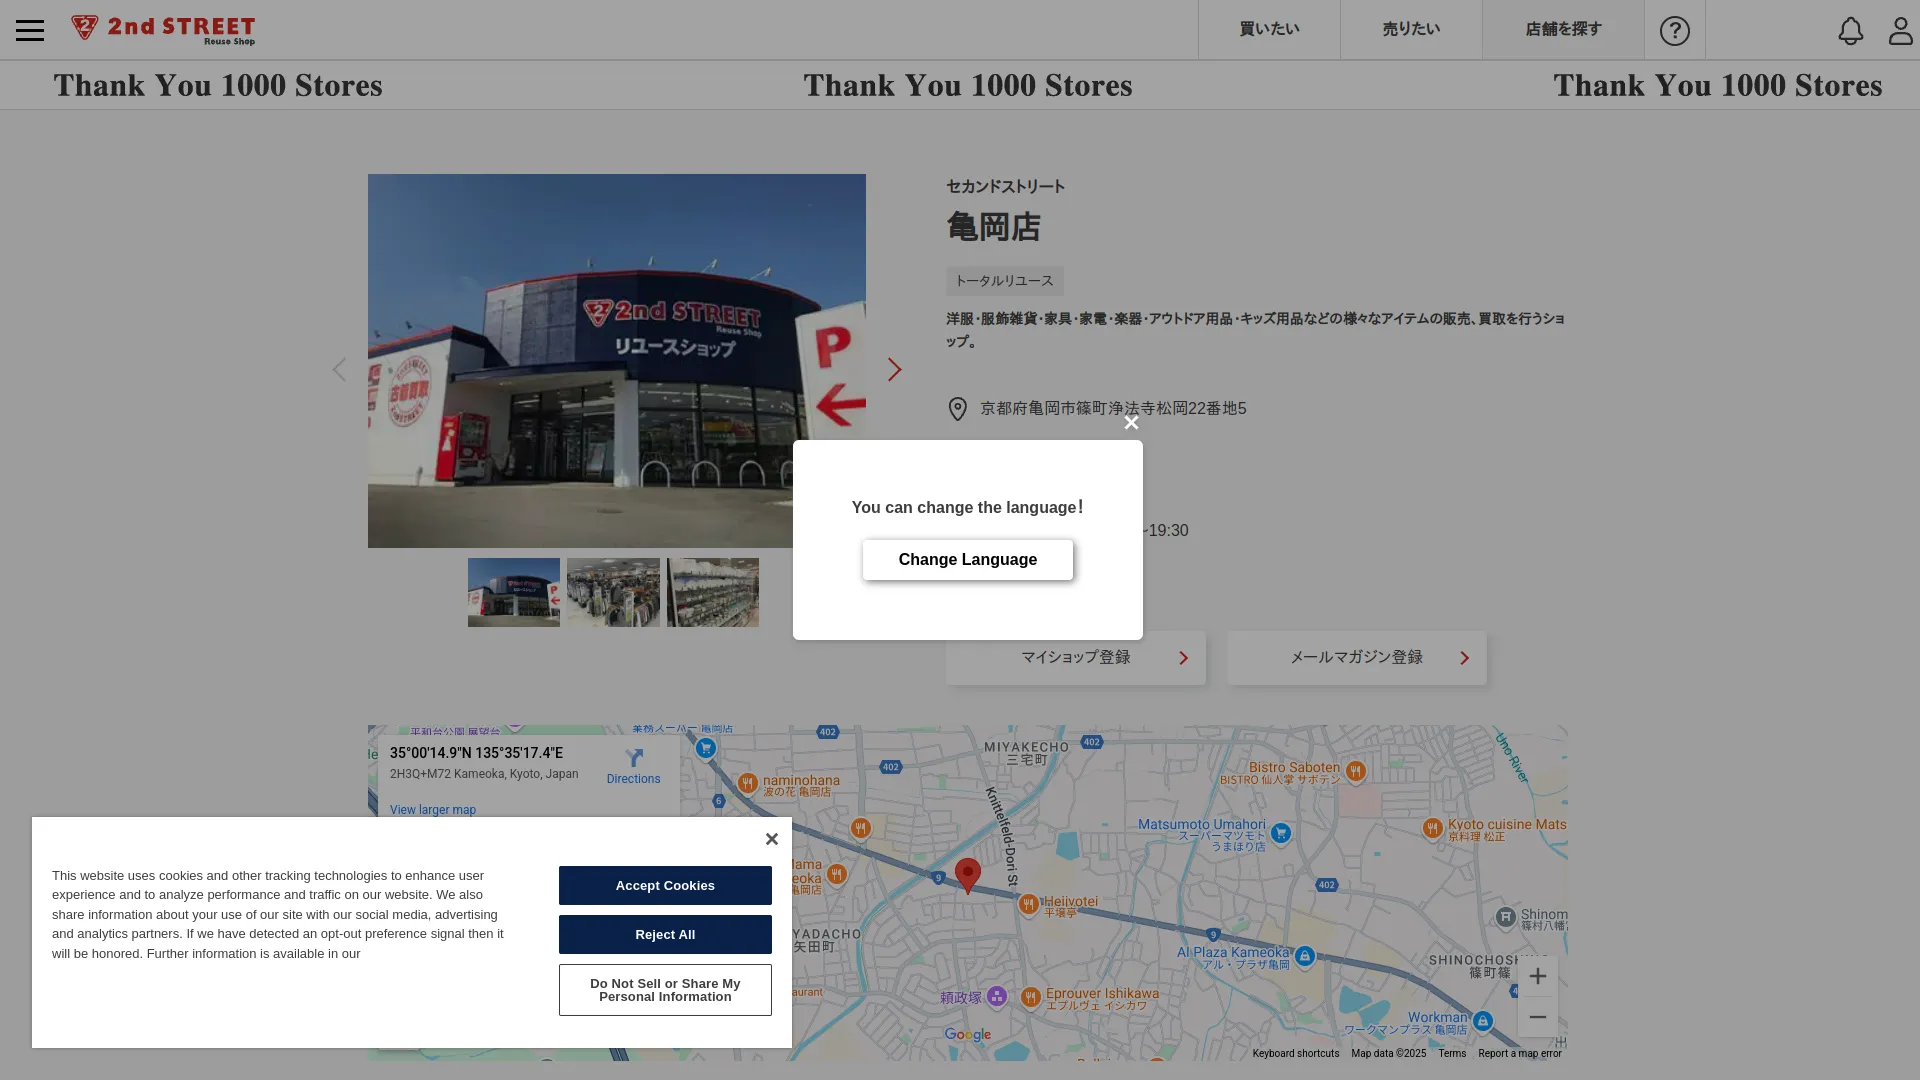The image size is (1920, 1080).
Task: Click the Shinomura shrine marker
Action: [x=1506, y=917]
